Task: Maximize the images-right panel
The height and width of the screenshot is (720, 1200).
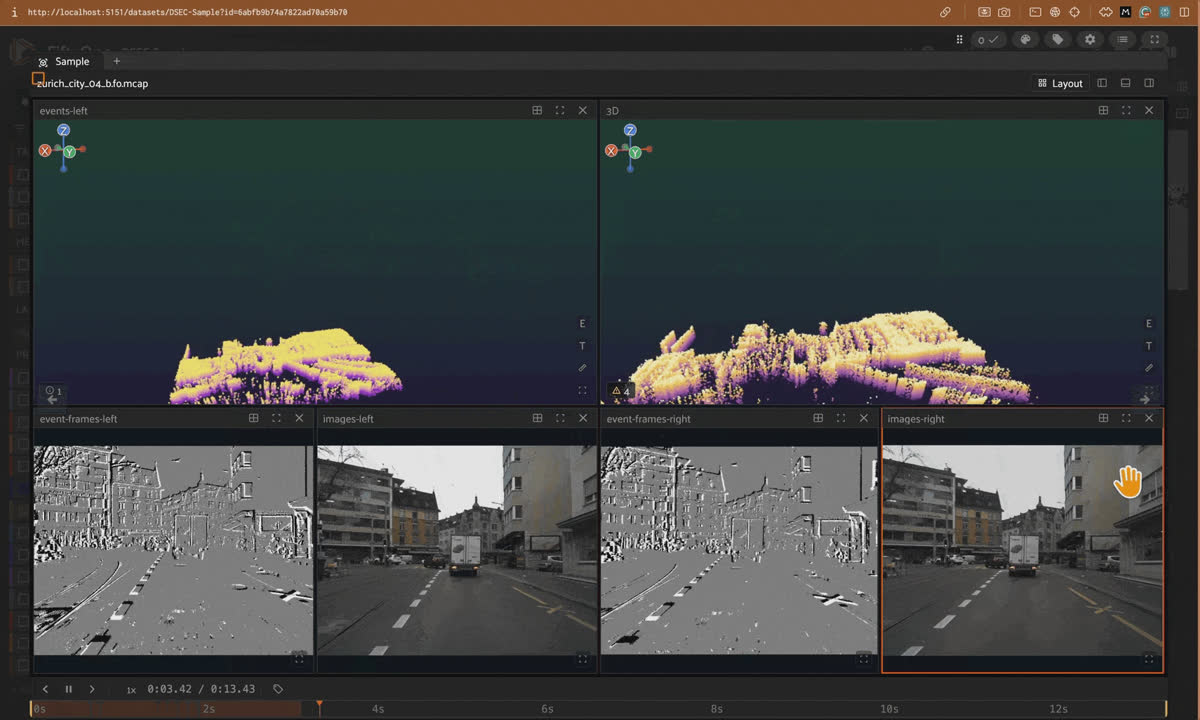Action: [x=1126, y=418]
